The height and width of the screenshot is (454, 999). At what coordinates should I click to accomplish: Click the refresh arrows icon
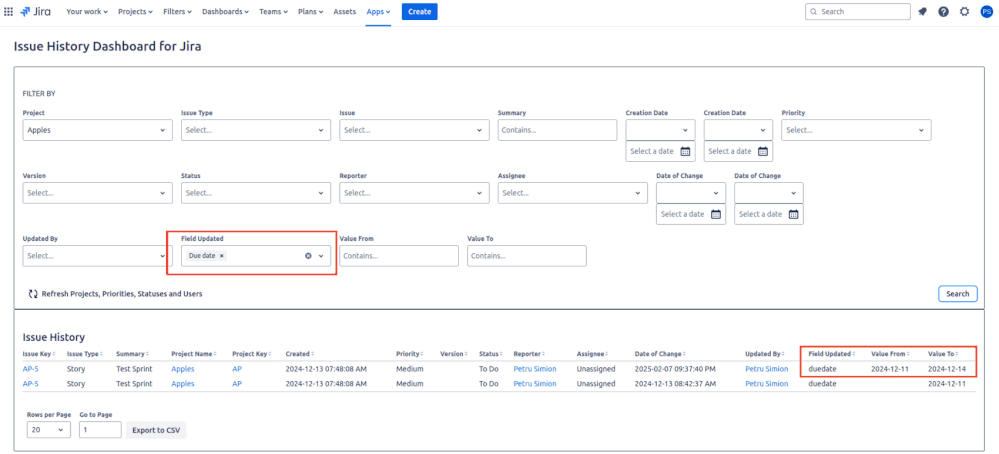33,294
